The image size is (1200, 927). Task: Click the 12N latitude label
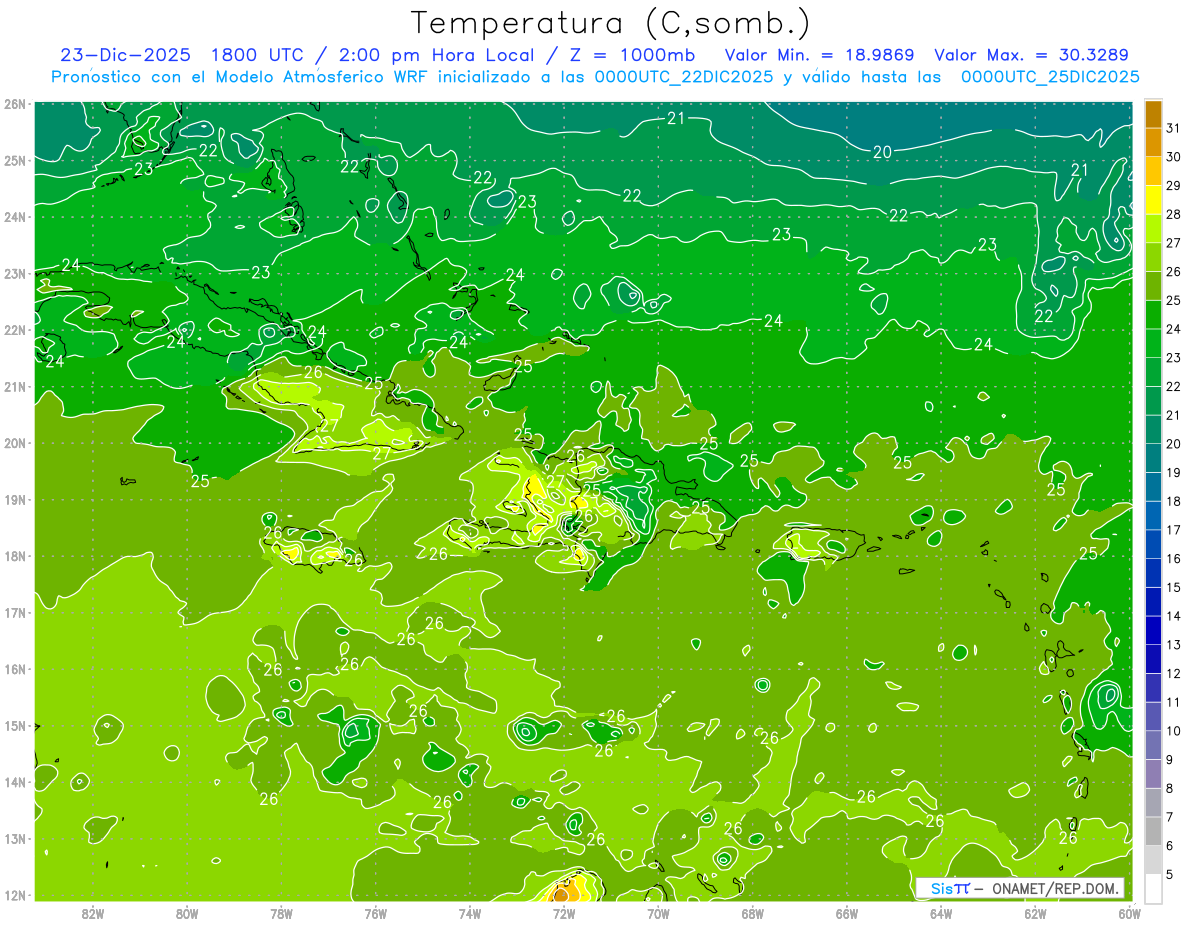[x=14, y=895]
